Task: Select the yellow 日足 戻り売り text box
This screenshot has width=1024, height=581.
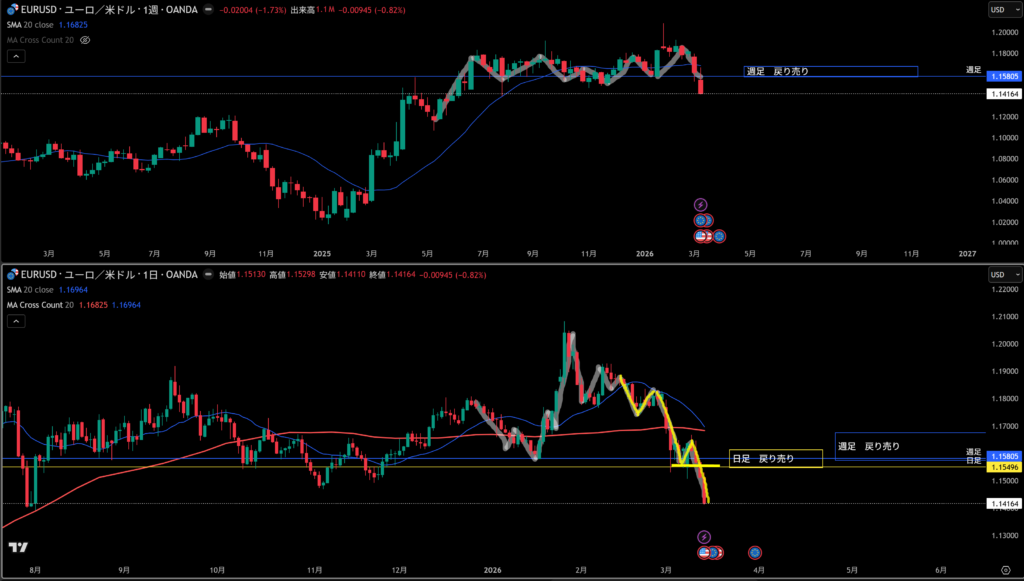Action: pos(776,458)
